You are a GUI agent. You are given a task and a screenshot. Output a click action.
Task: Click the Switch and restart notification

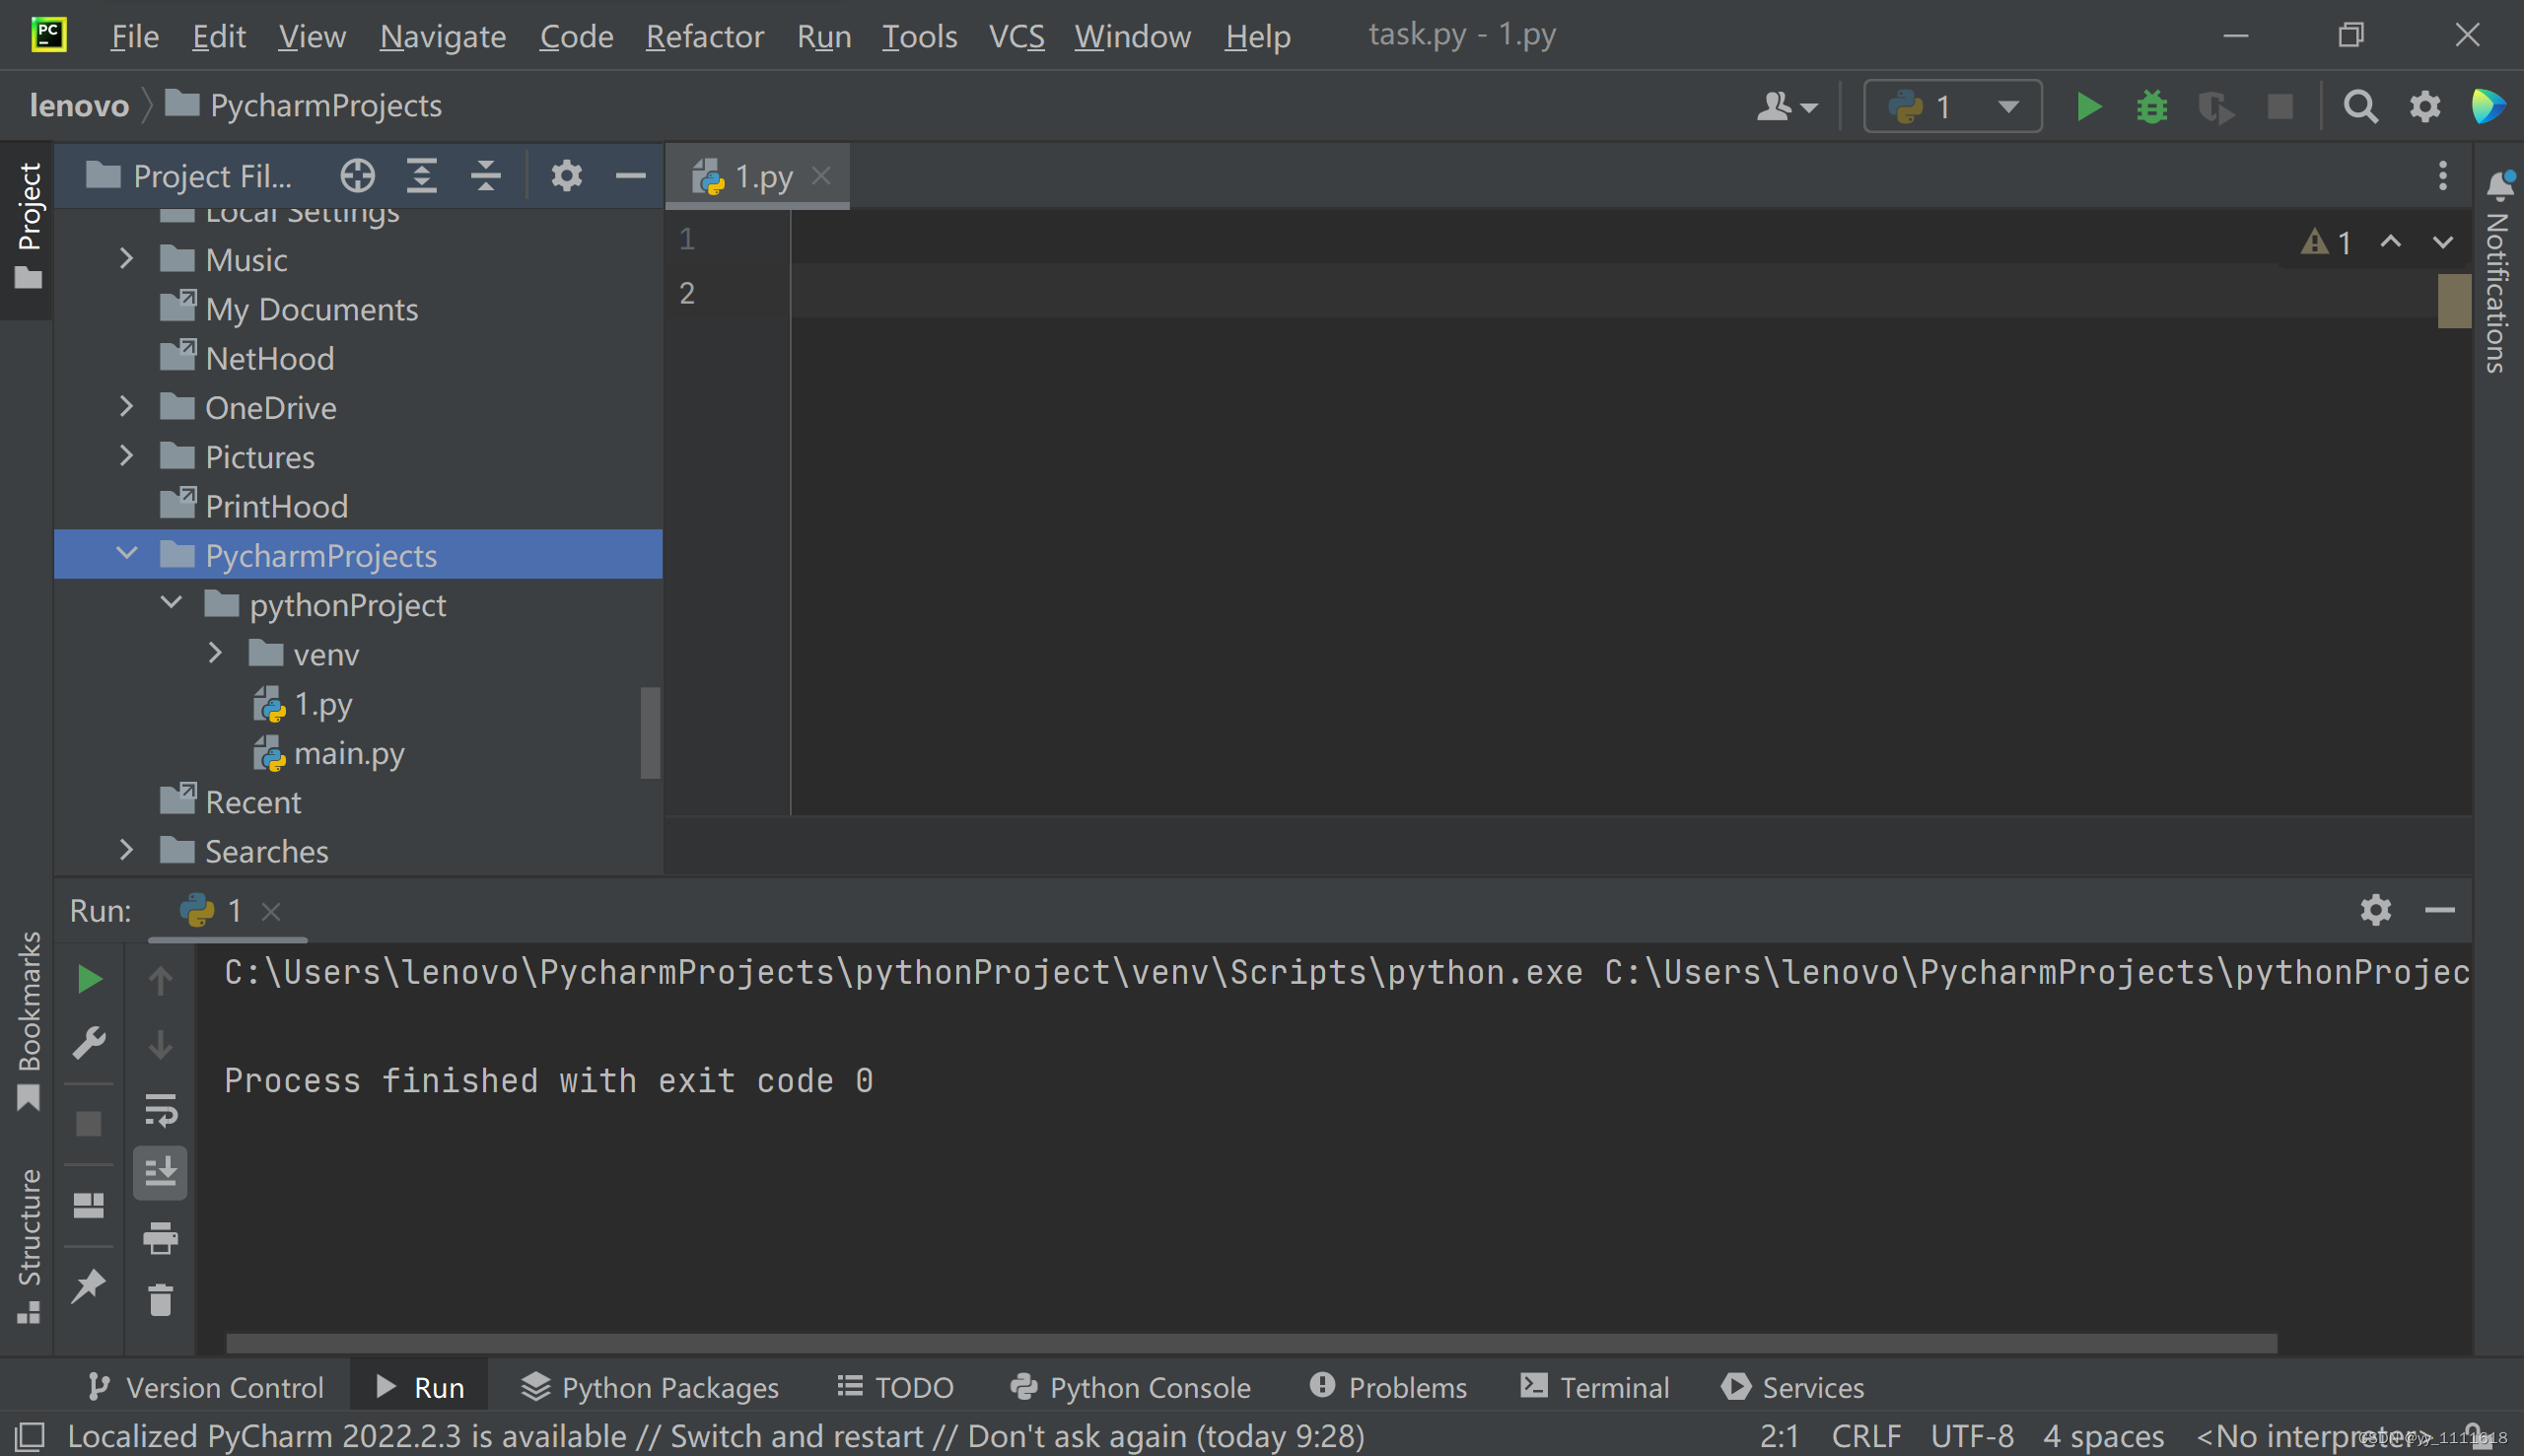(796, 1436)
